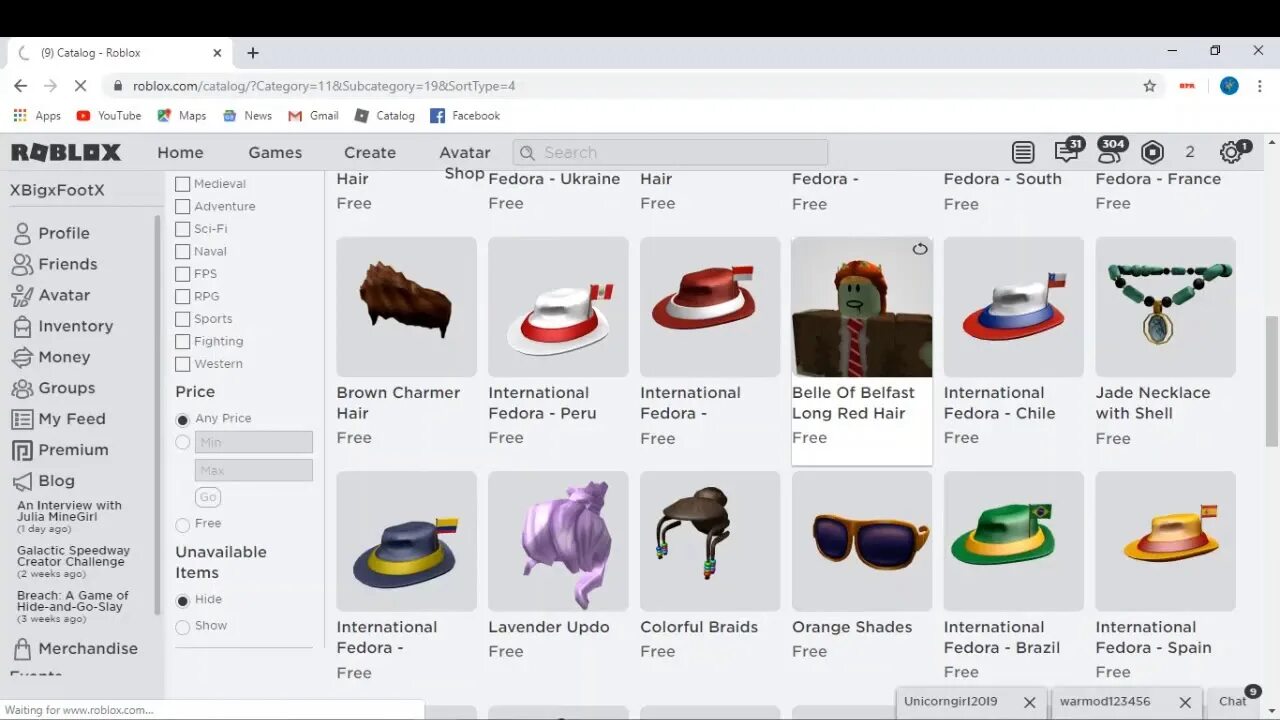Check the Medieval genre checkbox

tap(182, 184)
